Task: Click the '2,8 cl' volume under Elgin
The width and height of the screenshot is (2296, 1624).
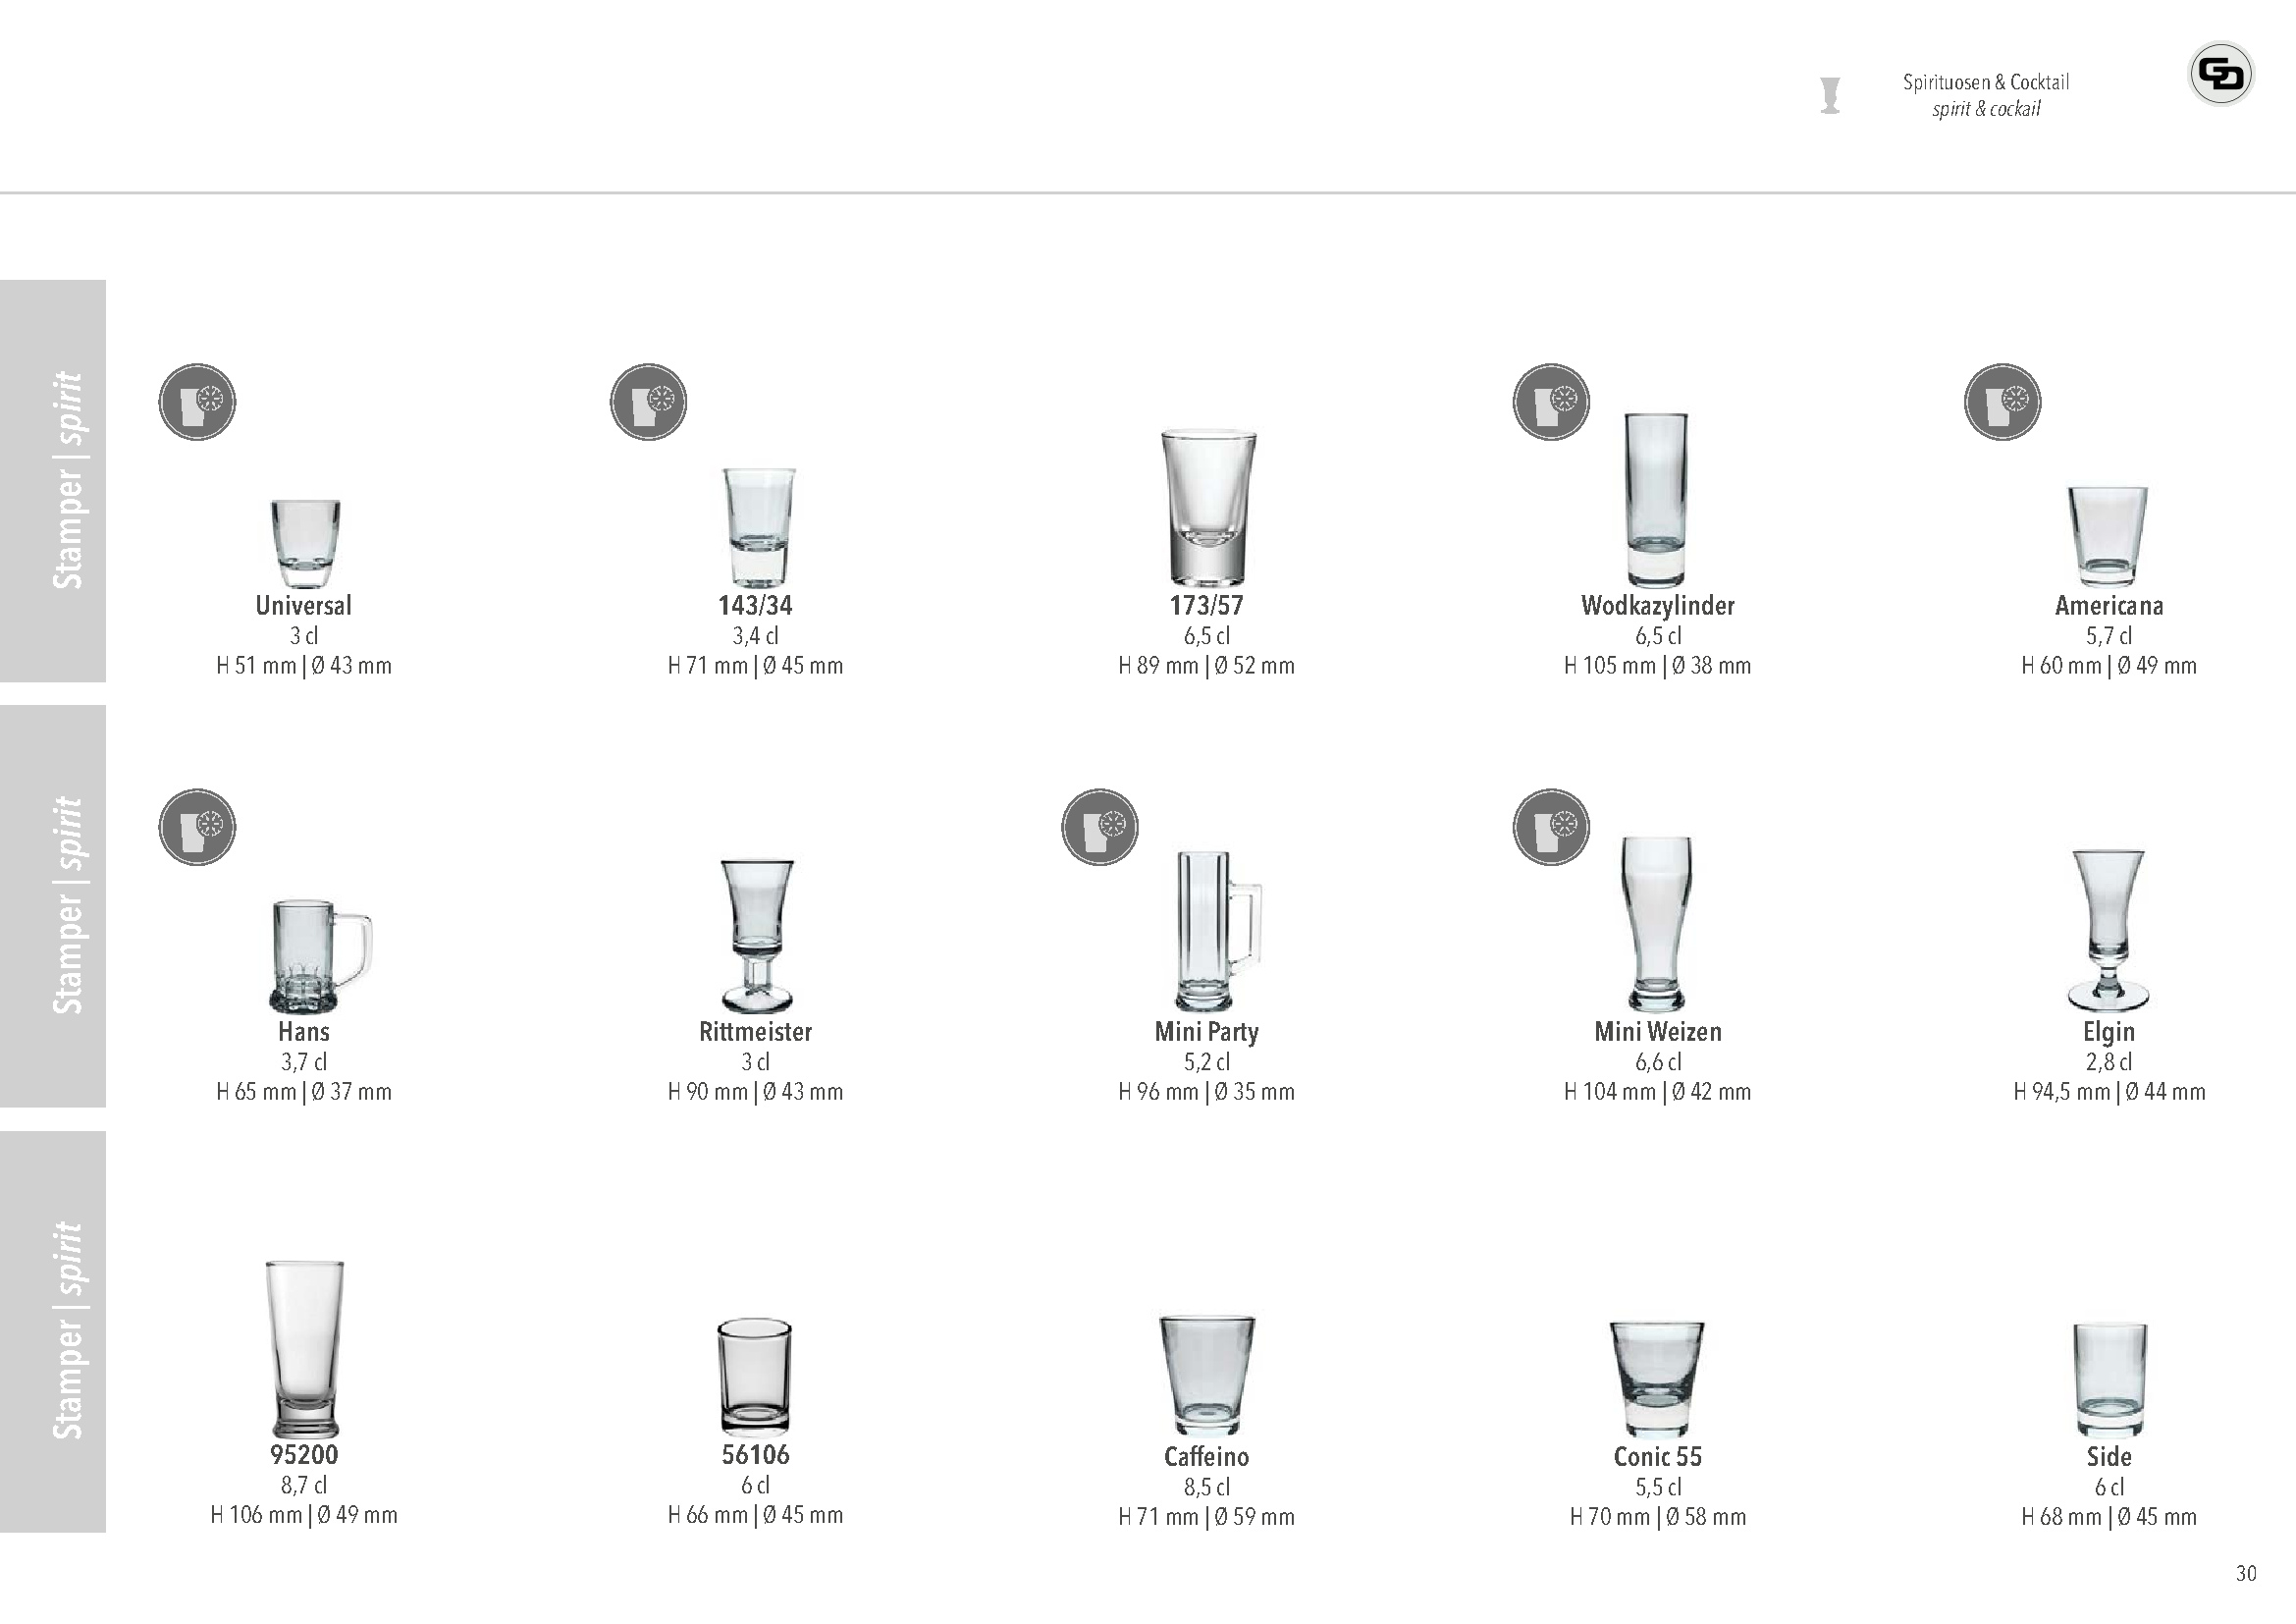Action: pos(2109,1061)
